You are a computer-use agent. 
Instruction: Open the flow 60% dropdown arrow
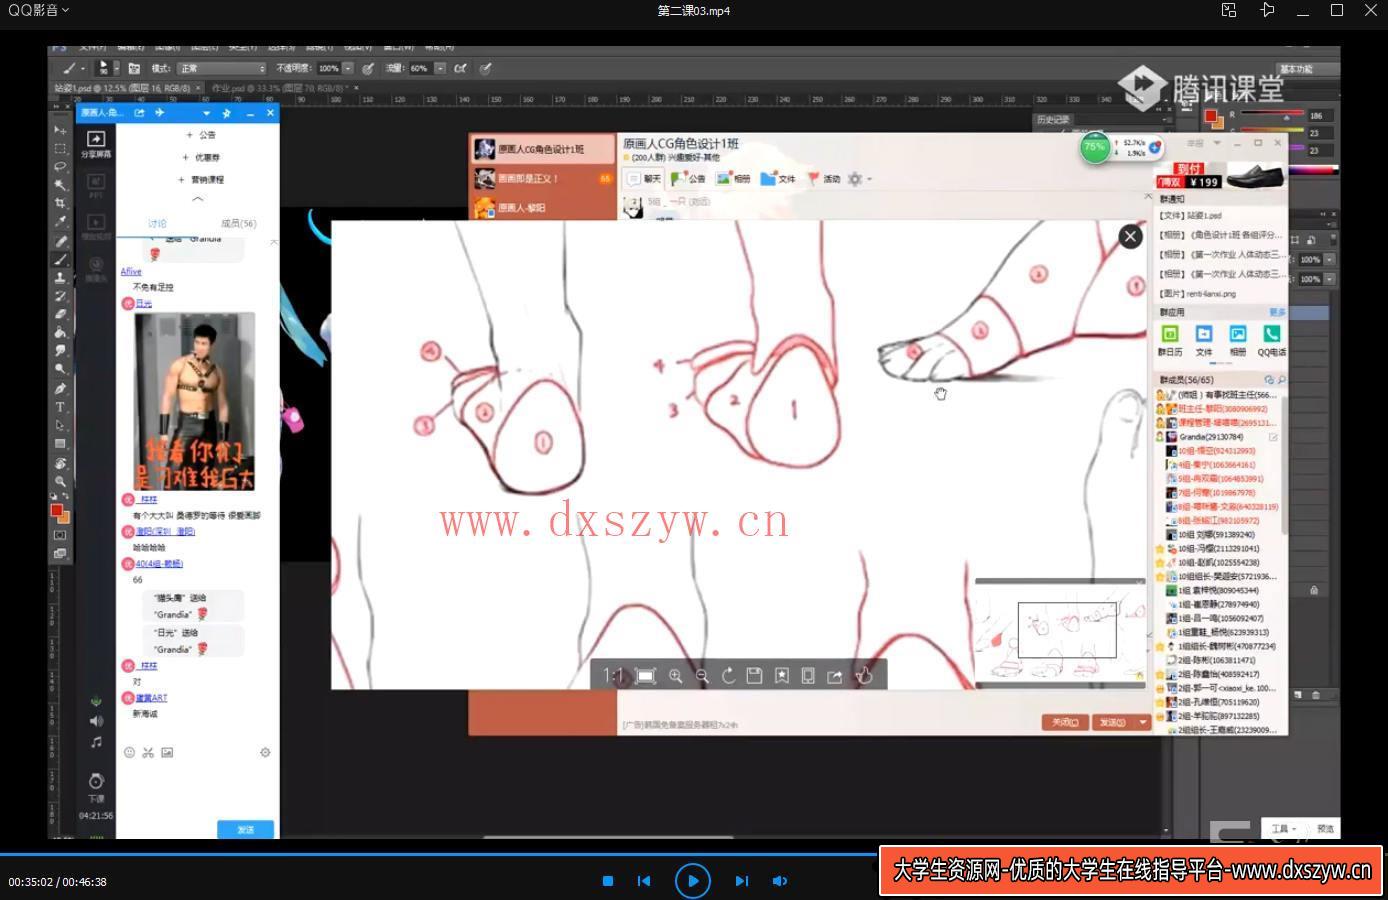pos(440,69)
